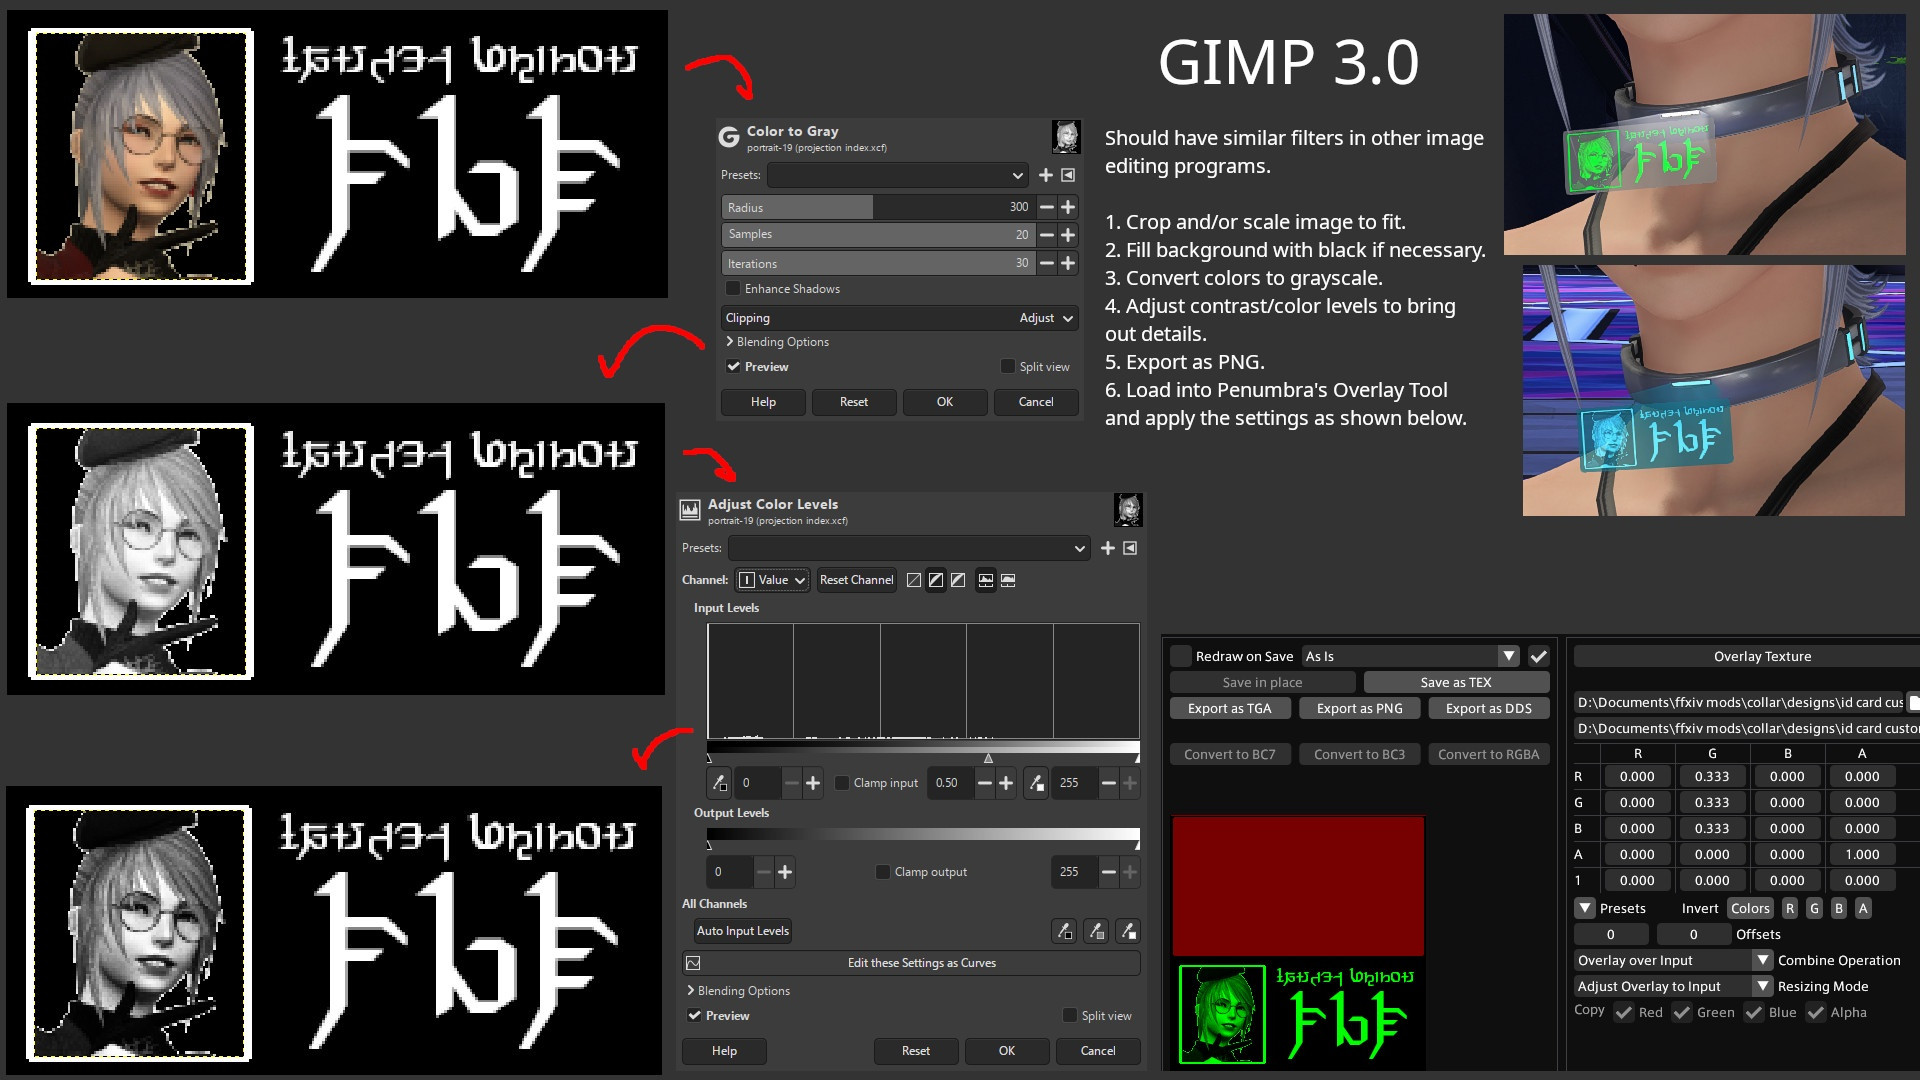Image resolution: width=1920 pixels, height=1080 pixels.
Task: Click plus icon beside Adjust Color Levels presets
Action: 1108,548
